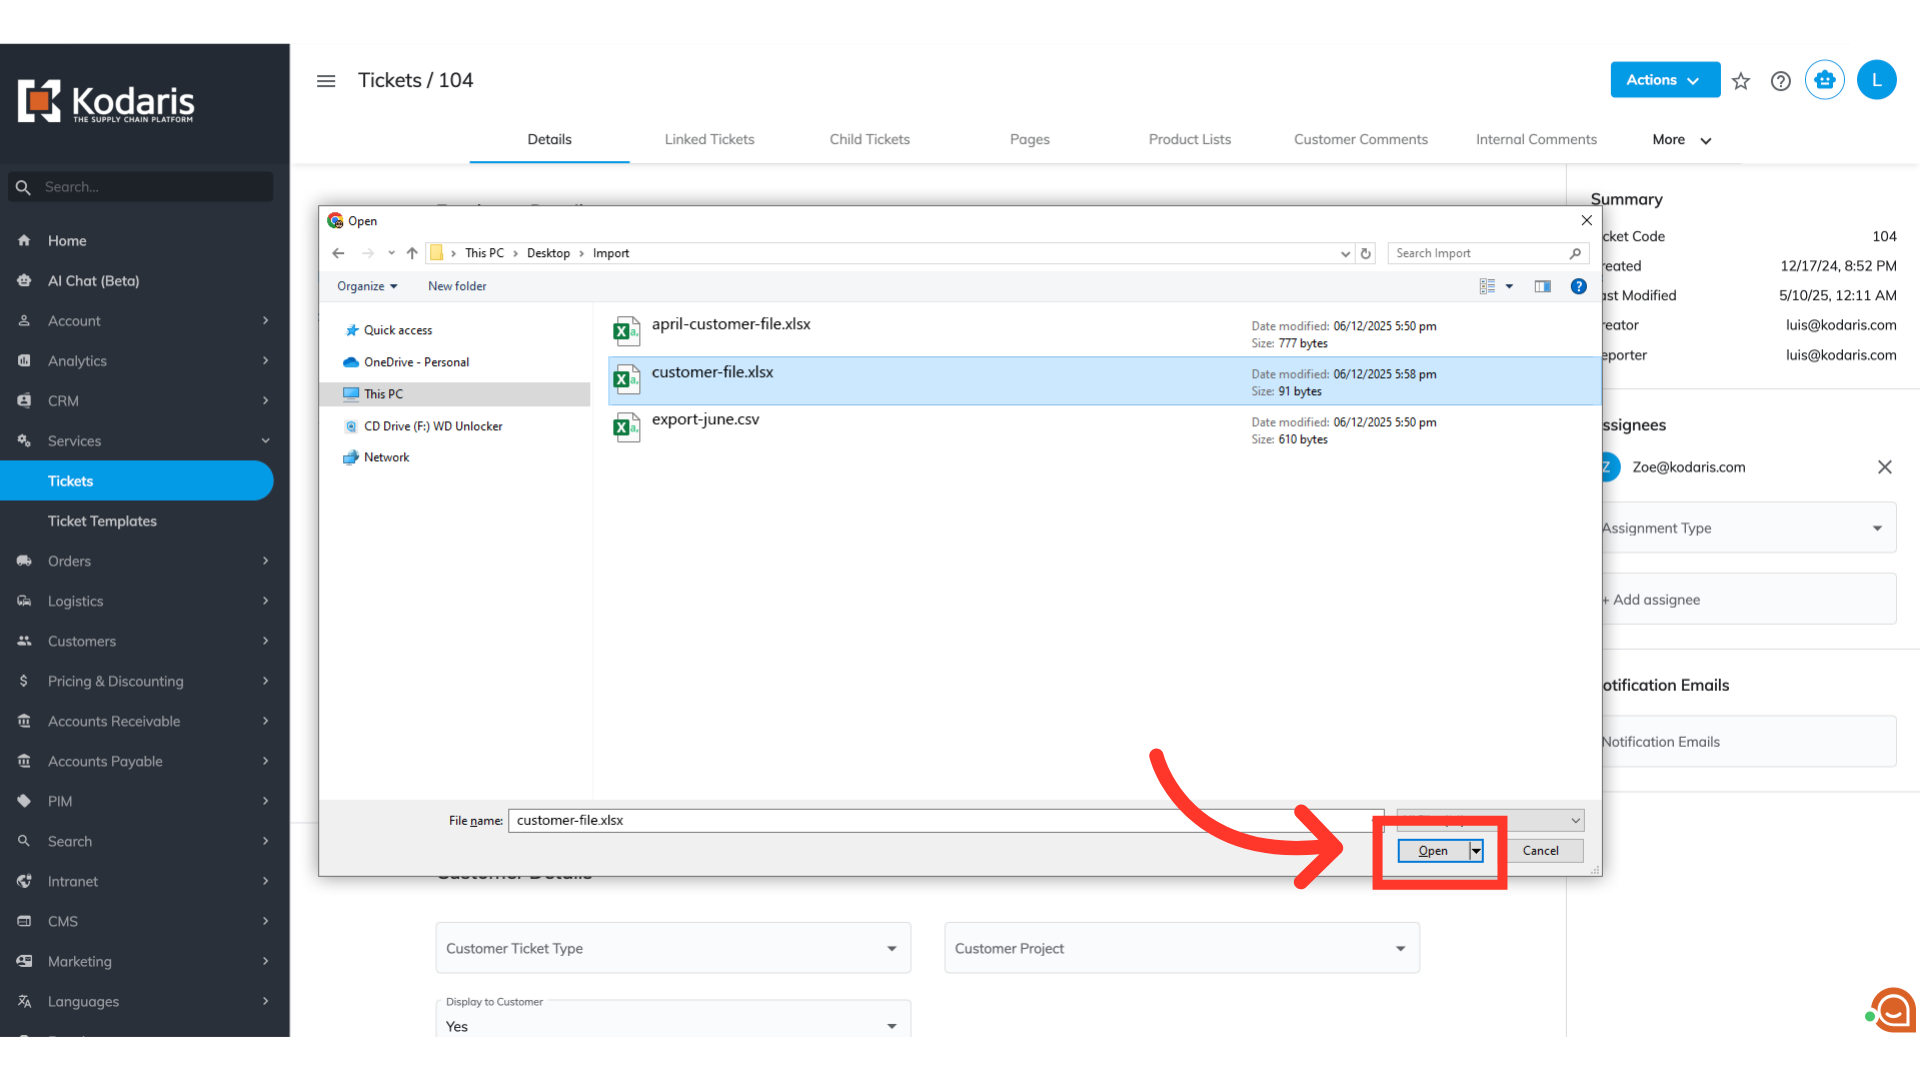Click the AI robot assistant icon
This screenshot has height=1080, width=1920.
pos(1824,80)
